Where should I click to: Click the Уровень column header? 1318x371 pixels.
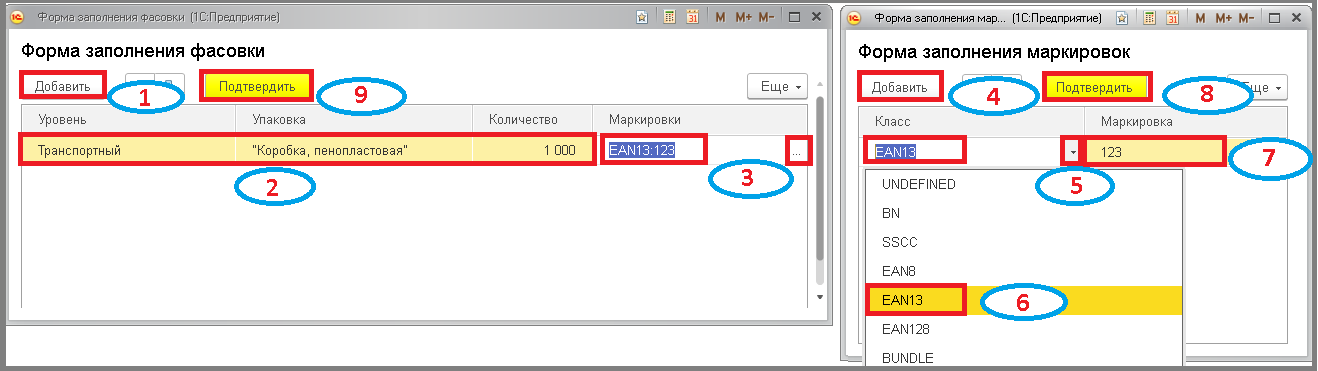[129, 120]
